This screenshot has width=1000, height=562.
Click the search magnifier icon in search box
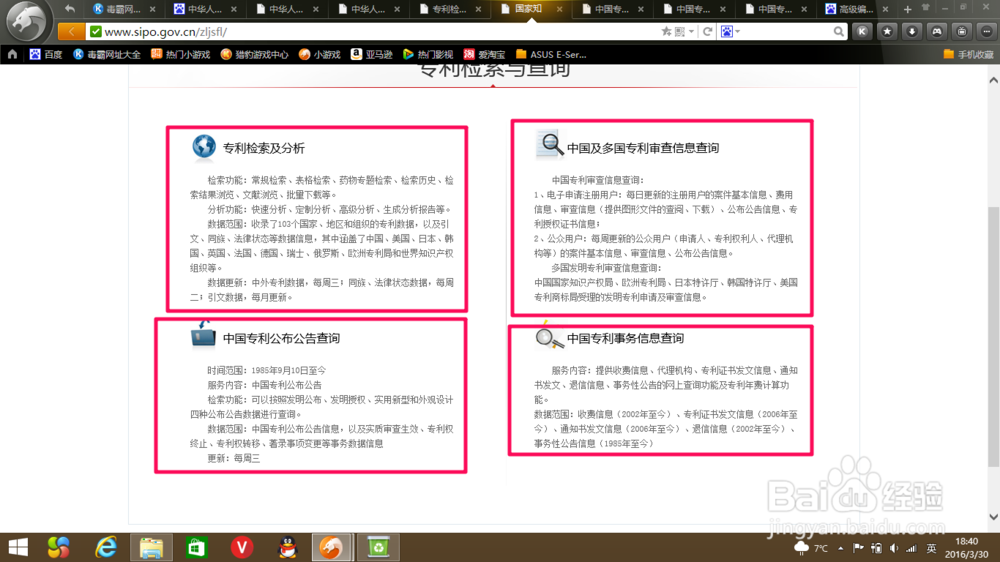tap(838, 31)
